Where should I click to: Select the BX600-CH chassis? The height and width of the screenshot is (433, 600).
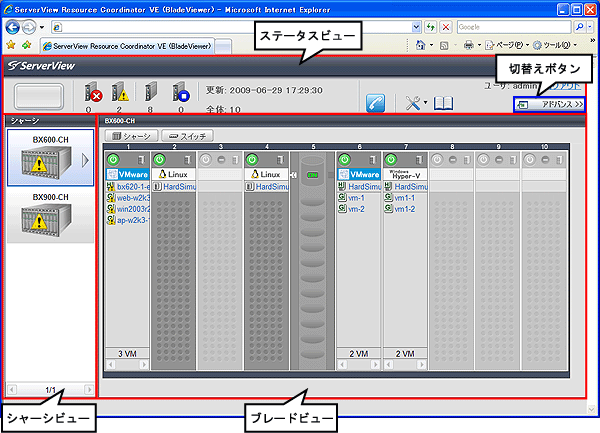(51, 158)
